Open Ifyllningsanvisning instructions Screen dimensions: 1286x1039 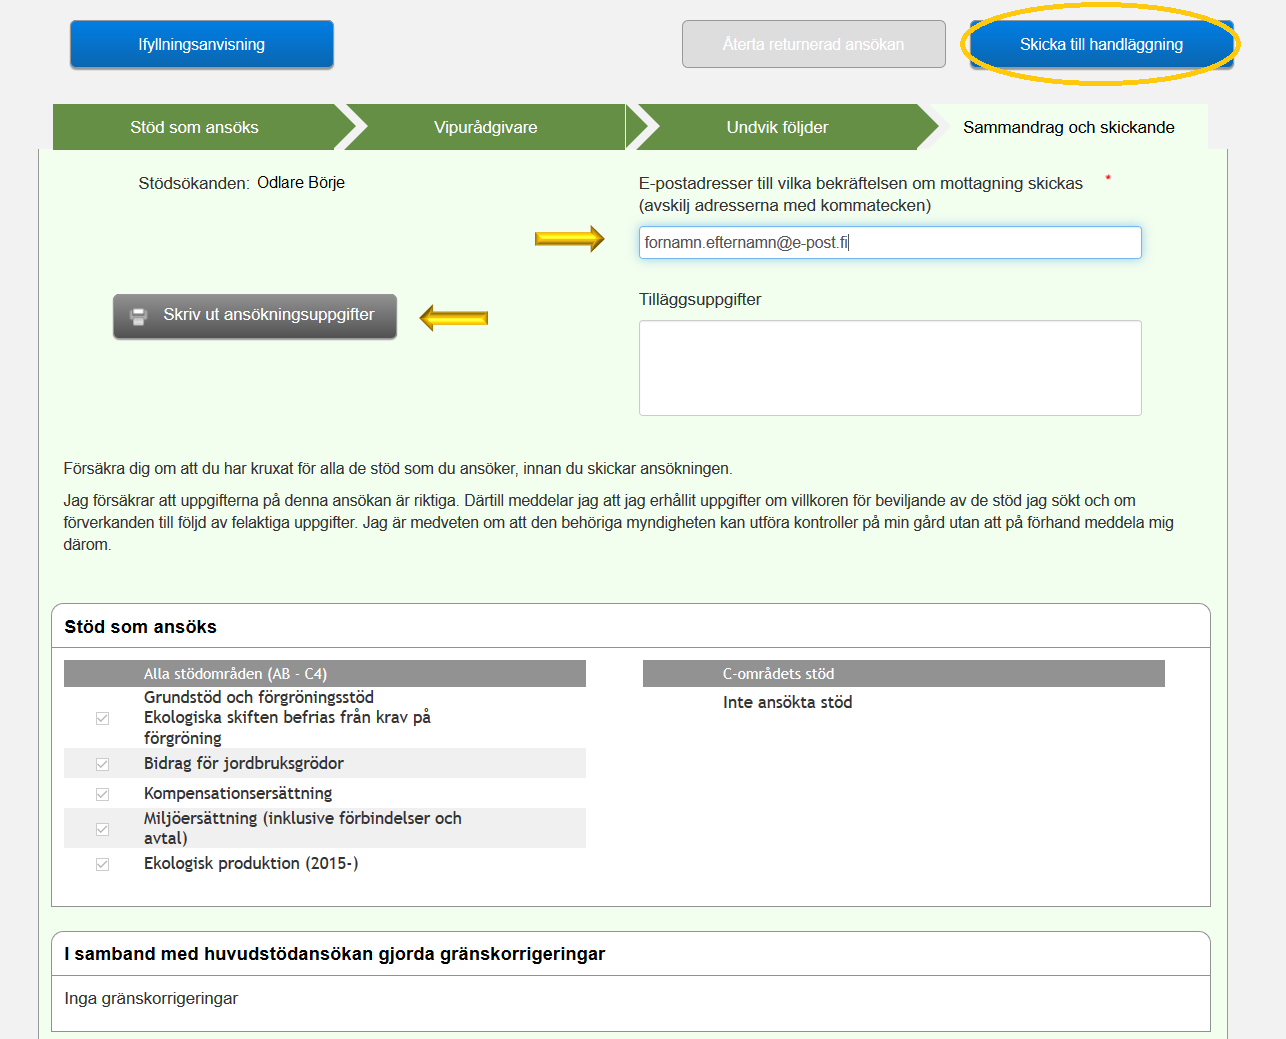click(x=202, y=44)
